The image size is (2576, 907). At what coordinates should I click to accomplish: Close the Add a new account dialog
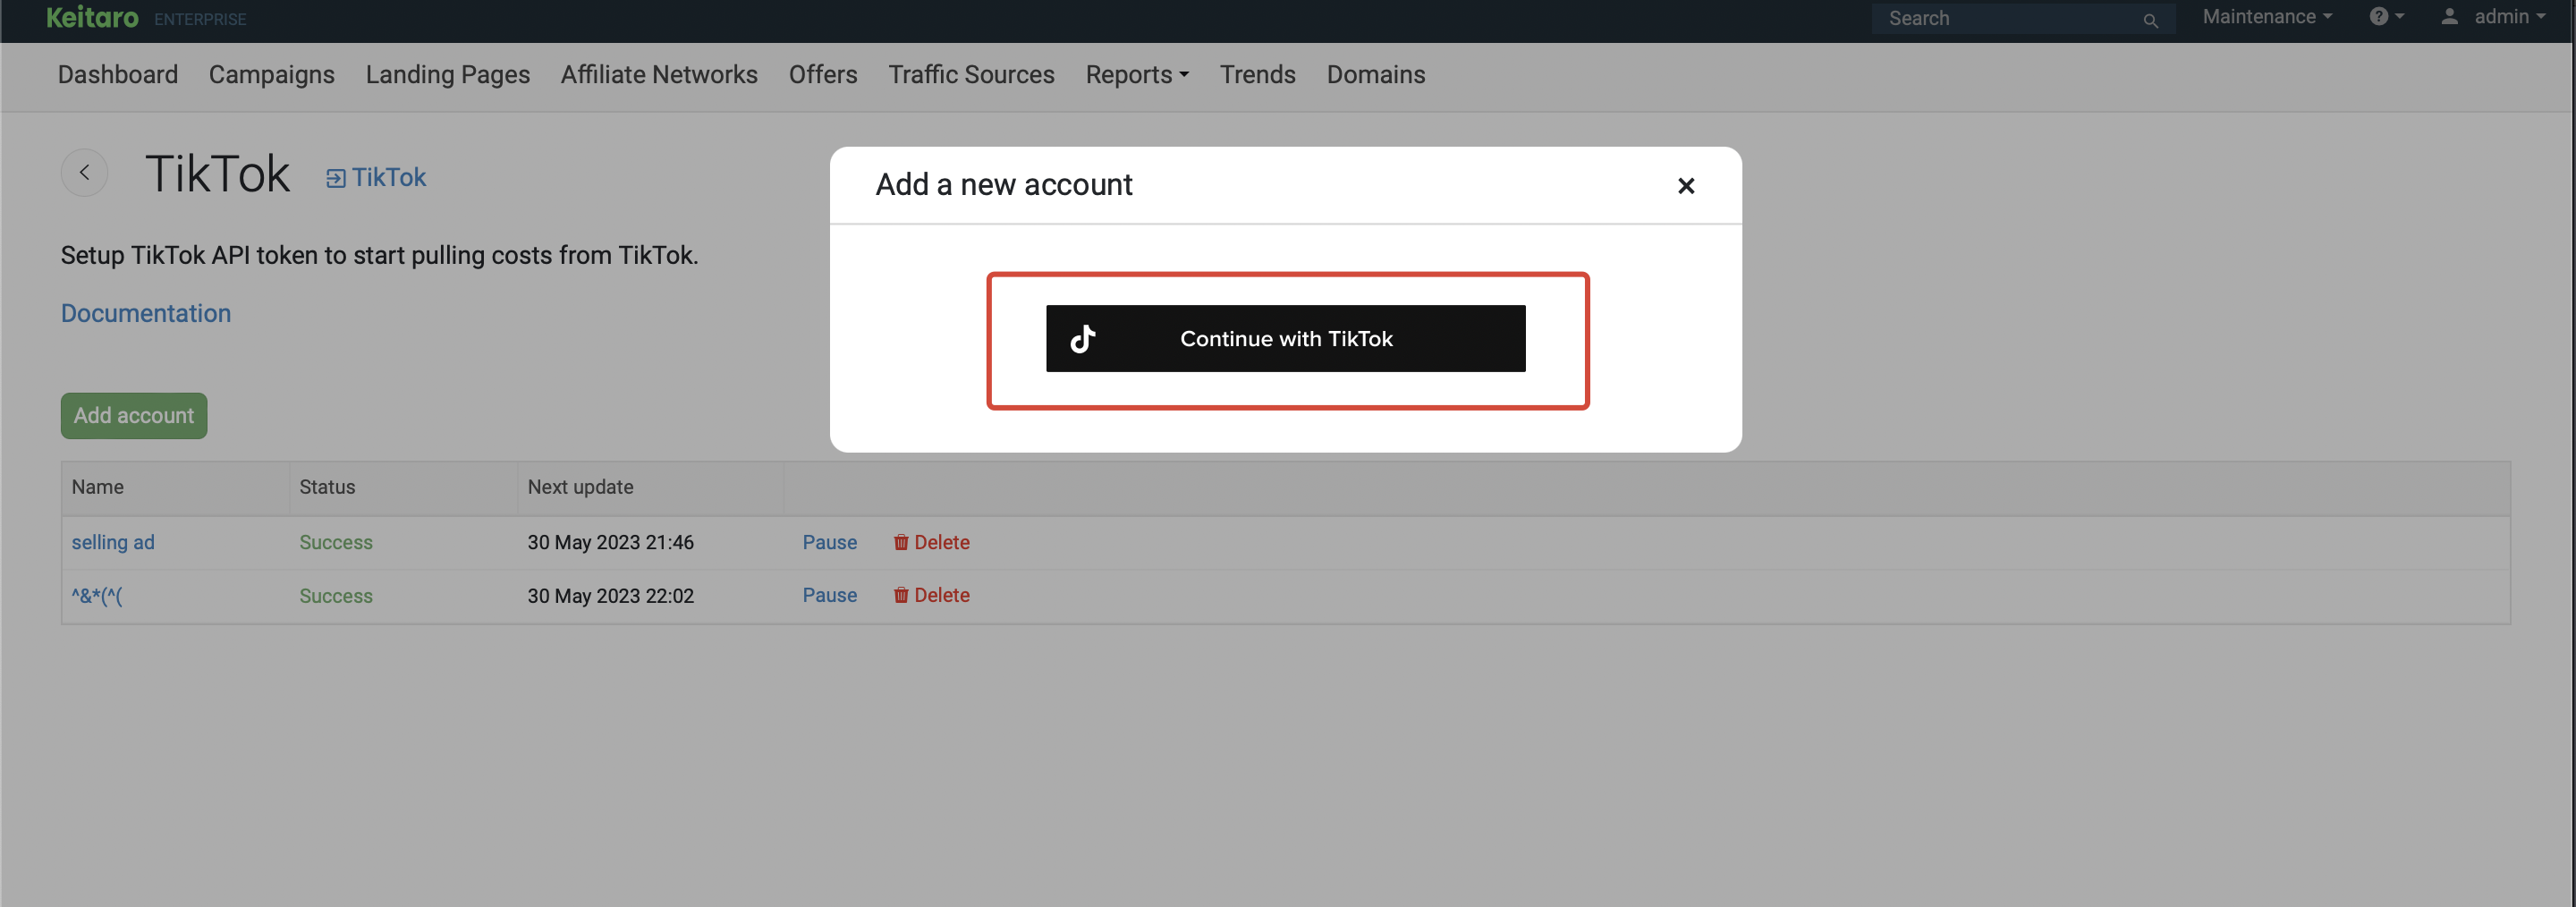(1685, 186)
